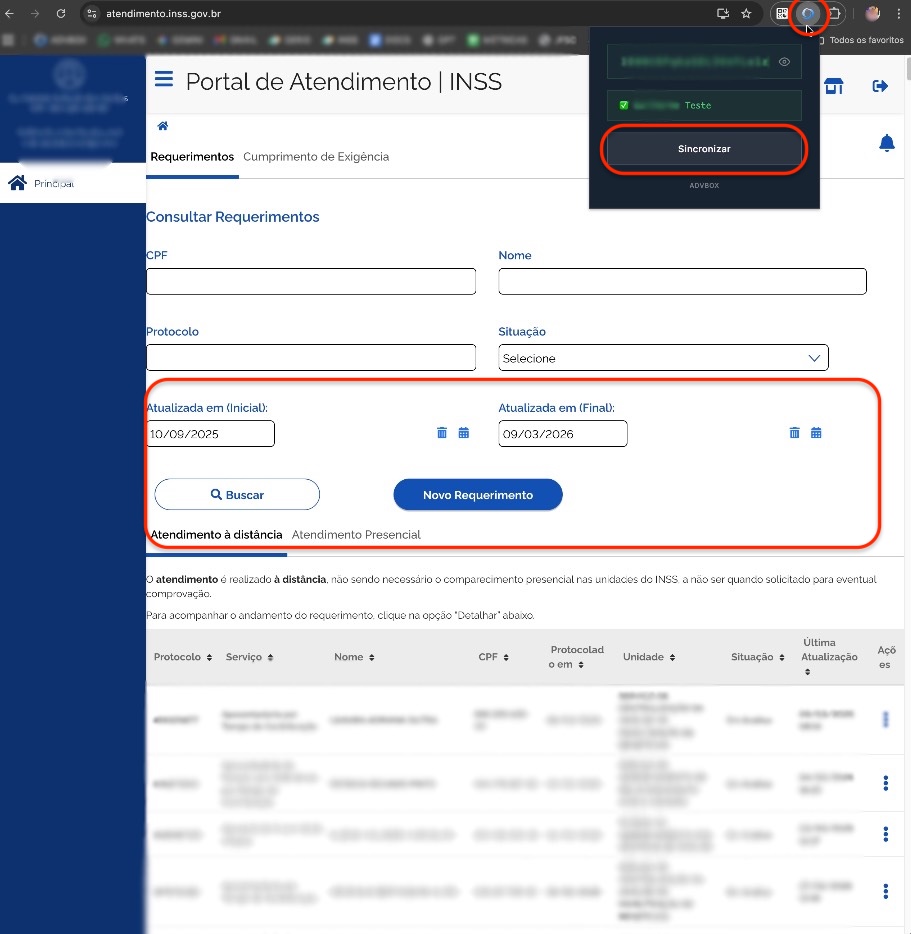Expand the Situação dropdown
Screen dimensions: 911x934
(x=663, y=358)
